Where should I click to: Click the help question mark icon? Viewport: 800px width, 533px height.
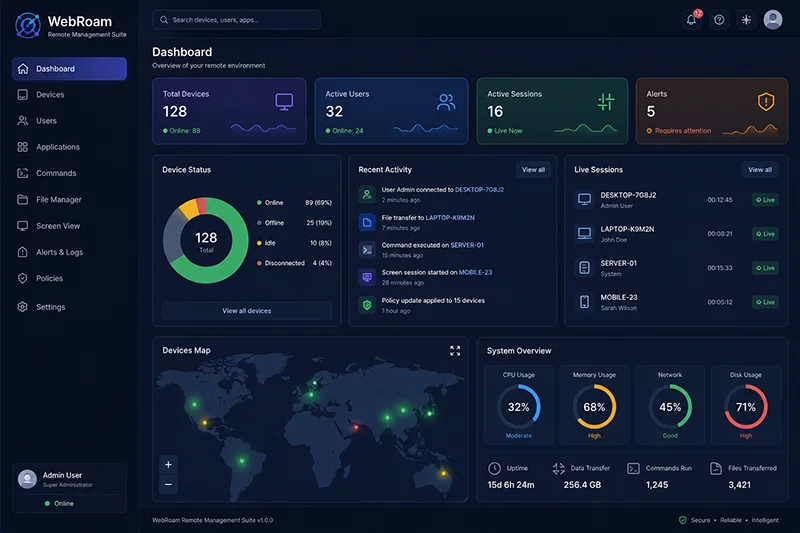(x=719, y=20)
